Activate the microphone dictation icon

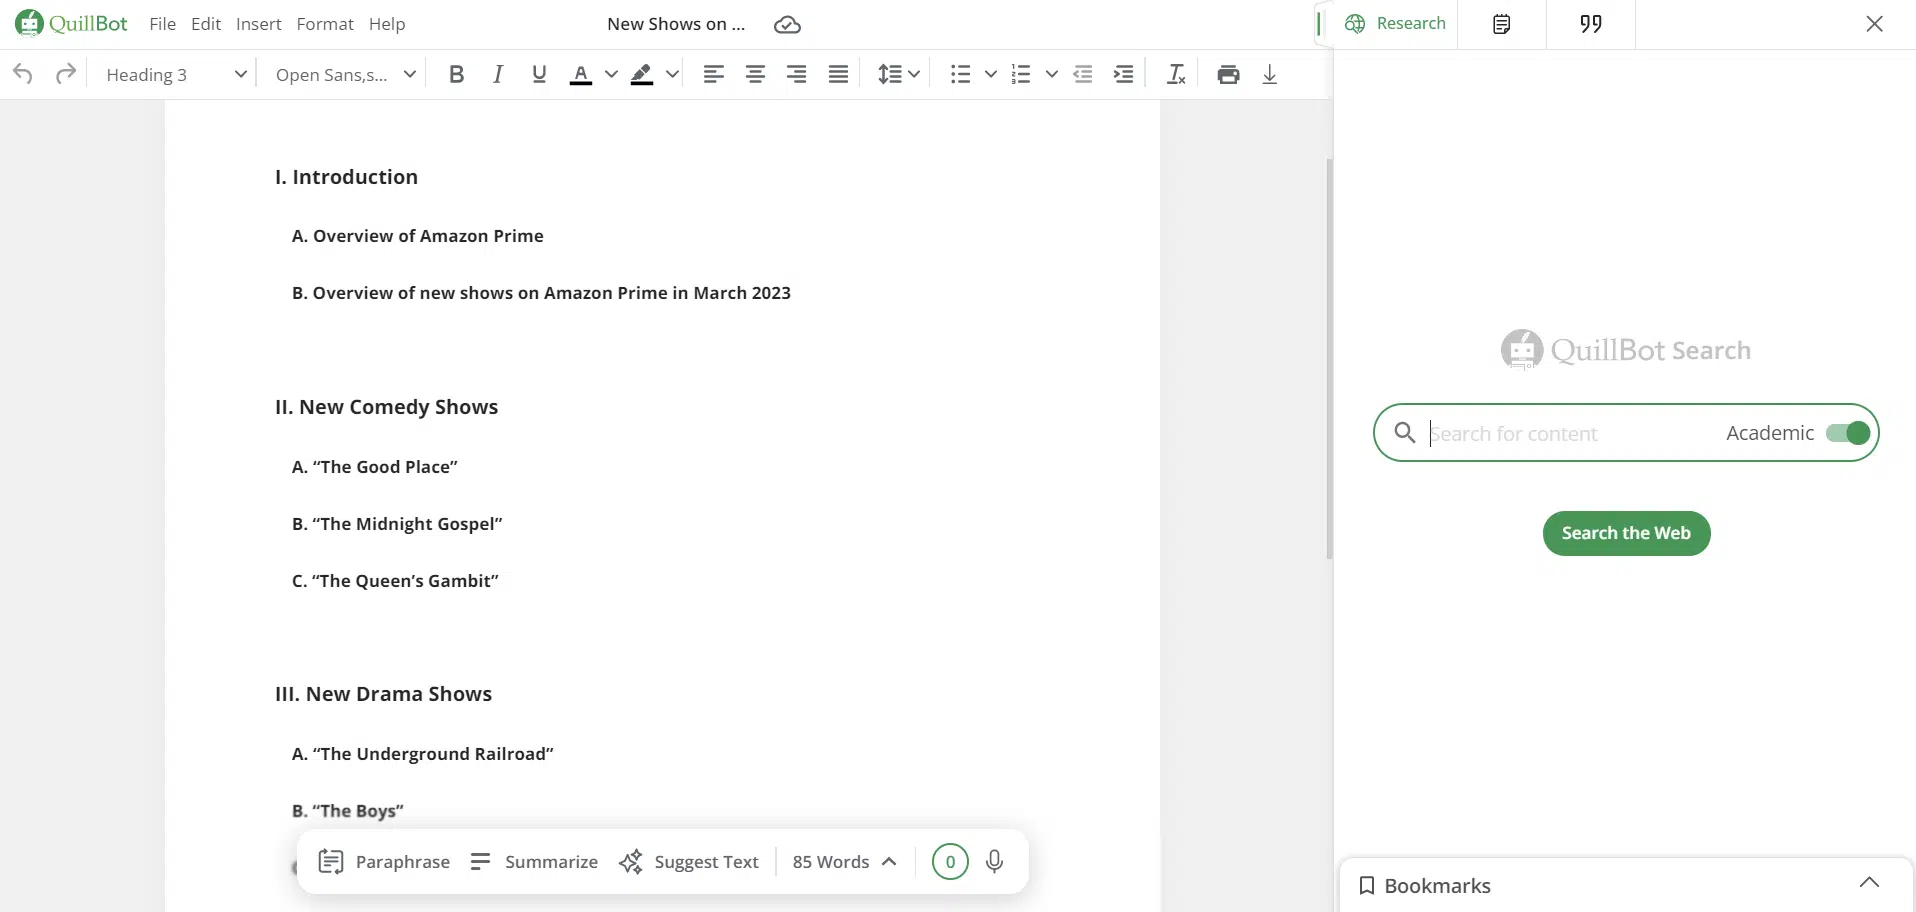pyautogui.click(x=994, y=861)
